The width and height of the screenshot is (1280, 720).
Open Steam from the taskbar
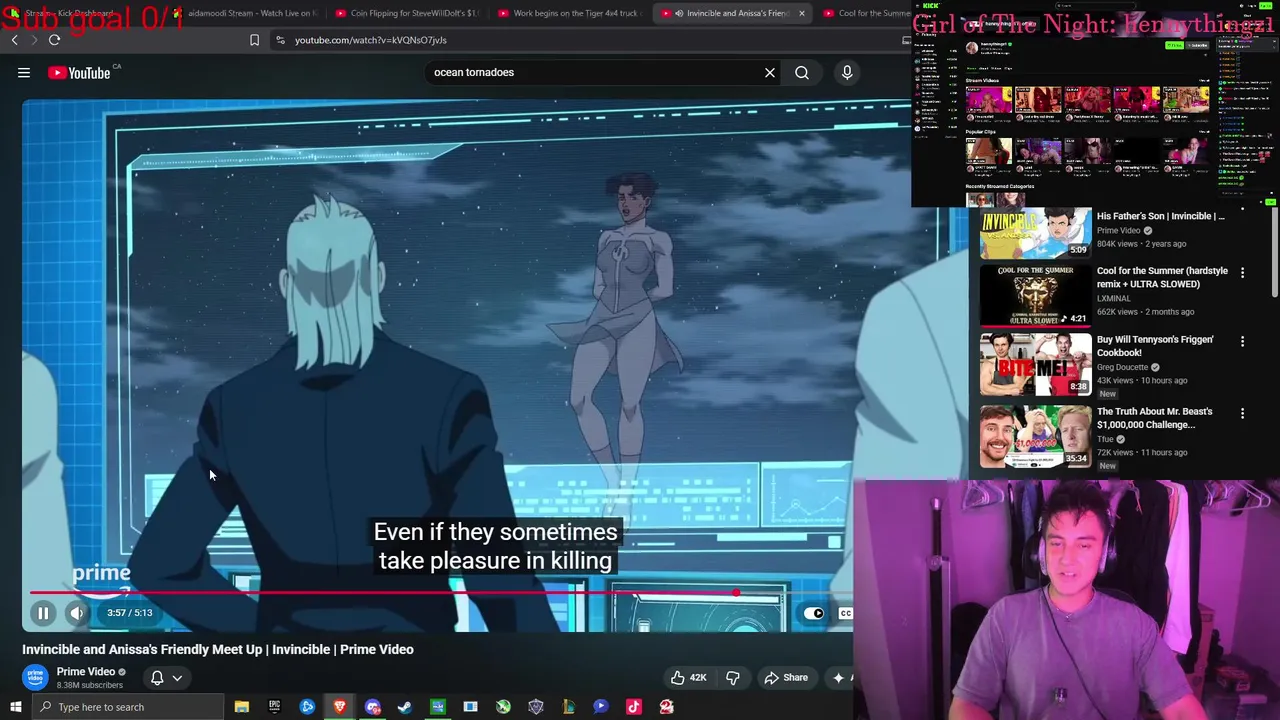(x=405, y=707)
